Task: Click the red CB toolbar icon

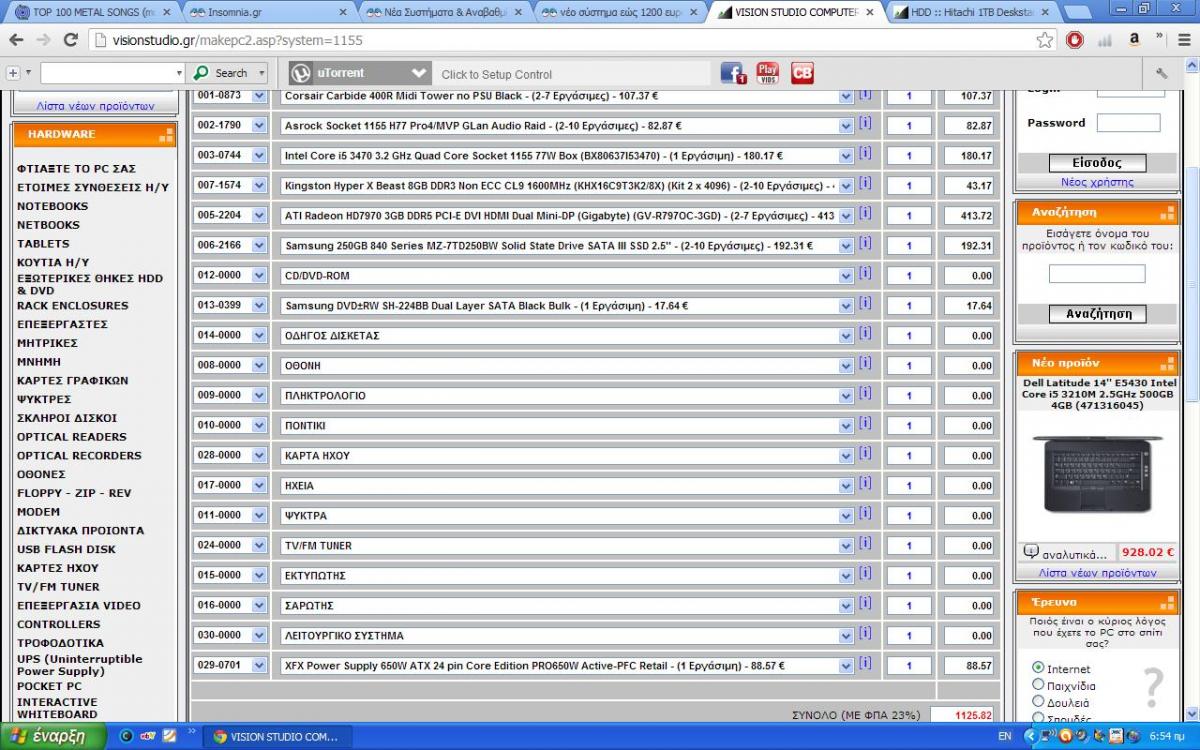Action: [x=802, y=73]
